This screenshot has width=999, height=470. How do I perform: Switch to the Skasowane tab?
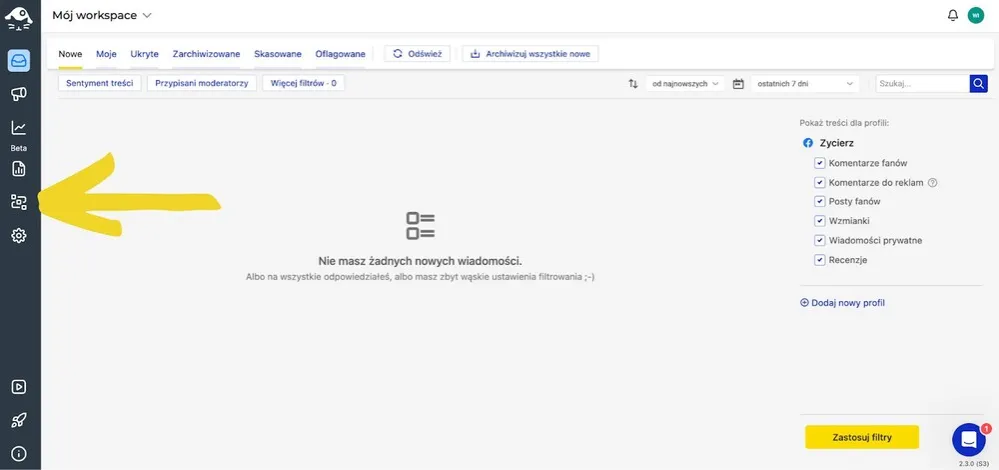(278, 54)
